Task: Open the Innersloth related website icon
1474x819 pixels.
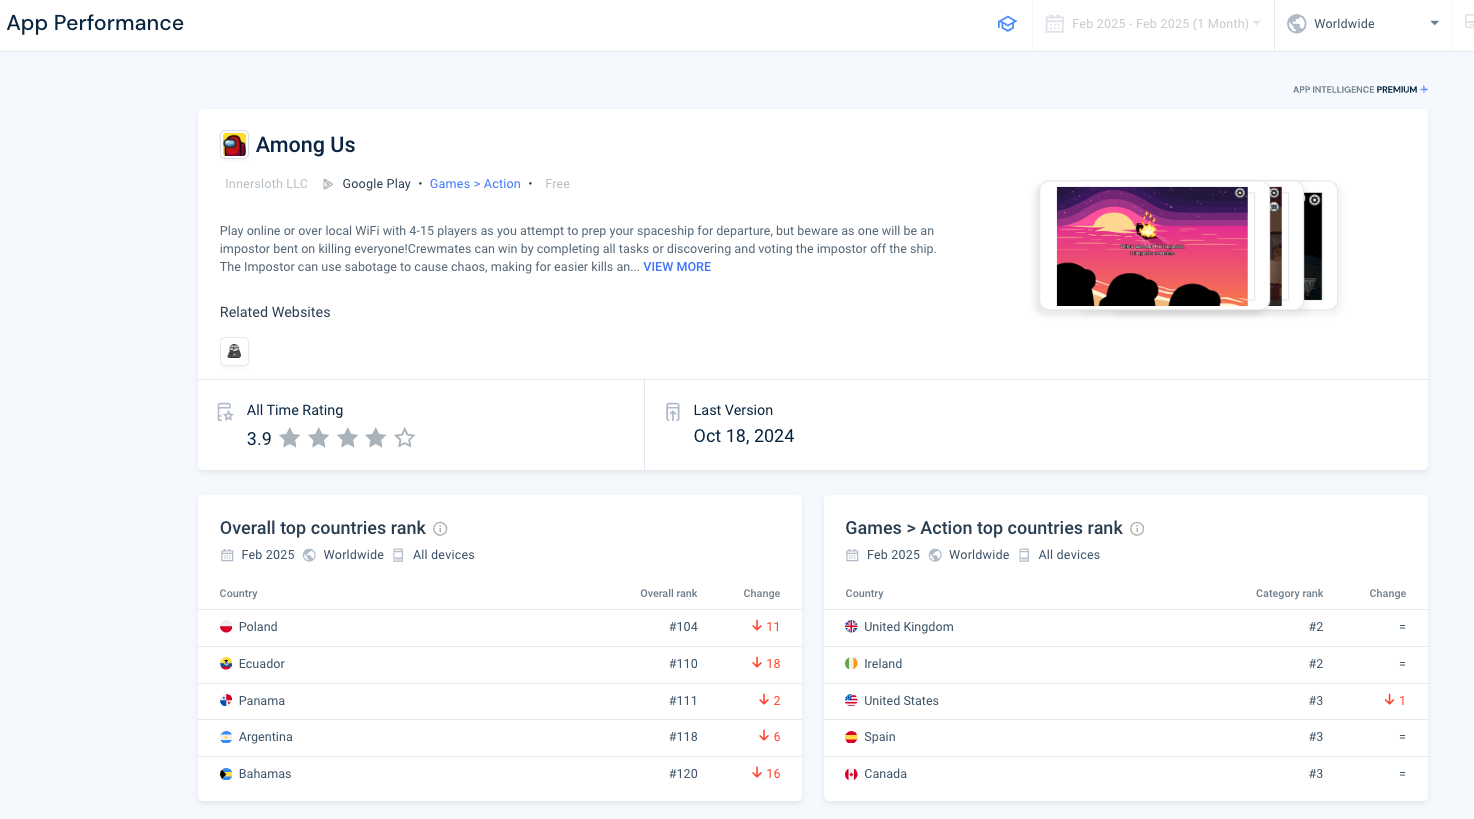Action: (234, 351)
